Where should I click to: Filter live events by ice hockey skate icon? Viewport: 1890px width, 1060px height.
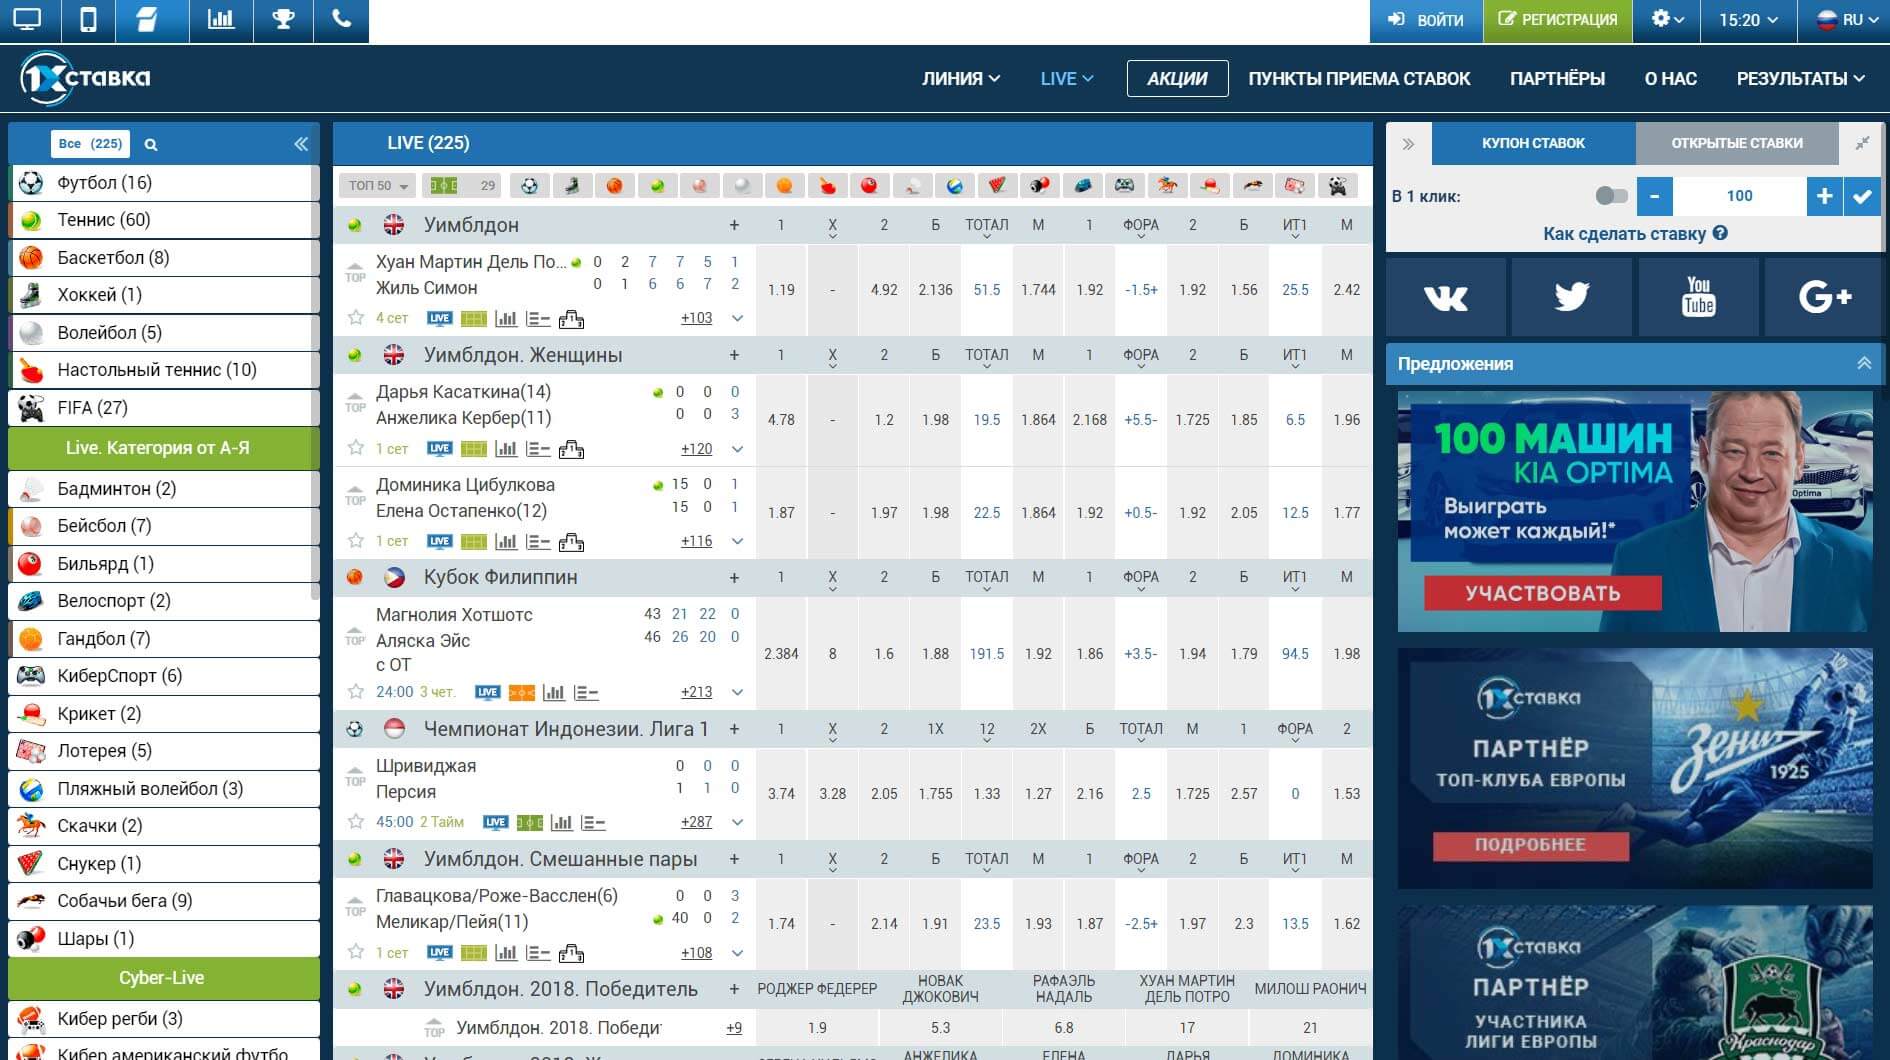(x=572, y=185)
